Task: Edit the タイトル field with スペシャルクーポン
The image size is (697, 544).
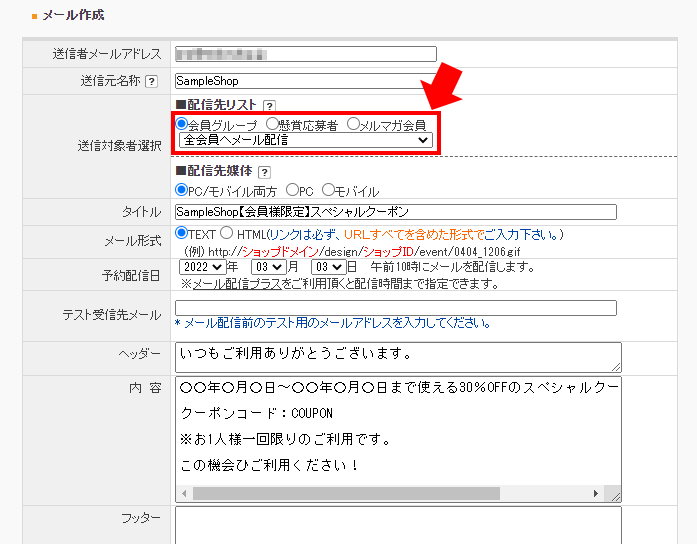Action: (396, 212)
